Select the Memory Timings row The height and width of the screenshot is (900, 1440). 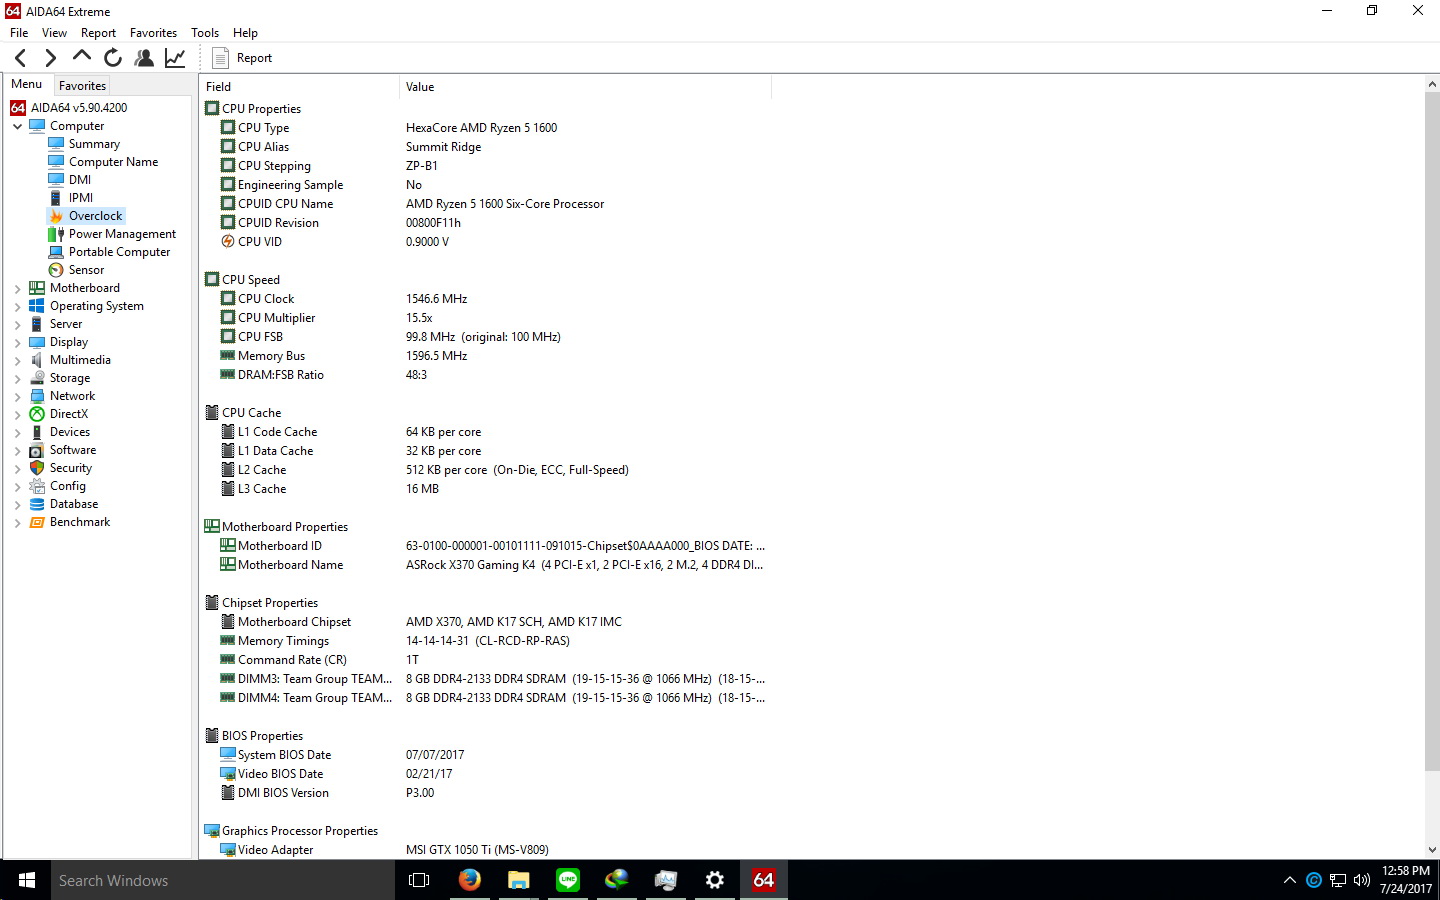click(485, 641)
